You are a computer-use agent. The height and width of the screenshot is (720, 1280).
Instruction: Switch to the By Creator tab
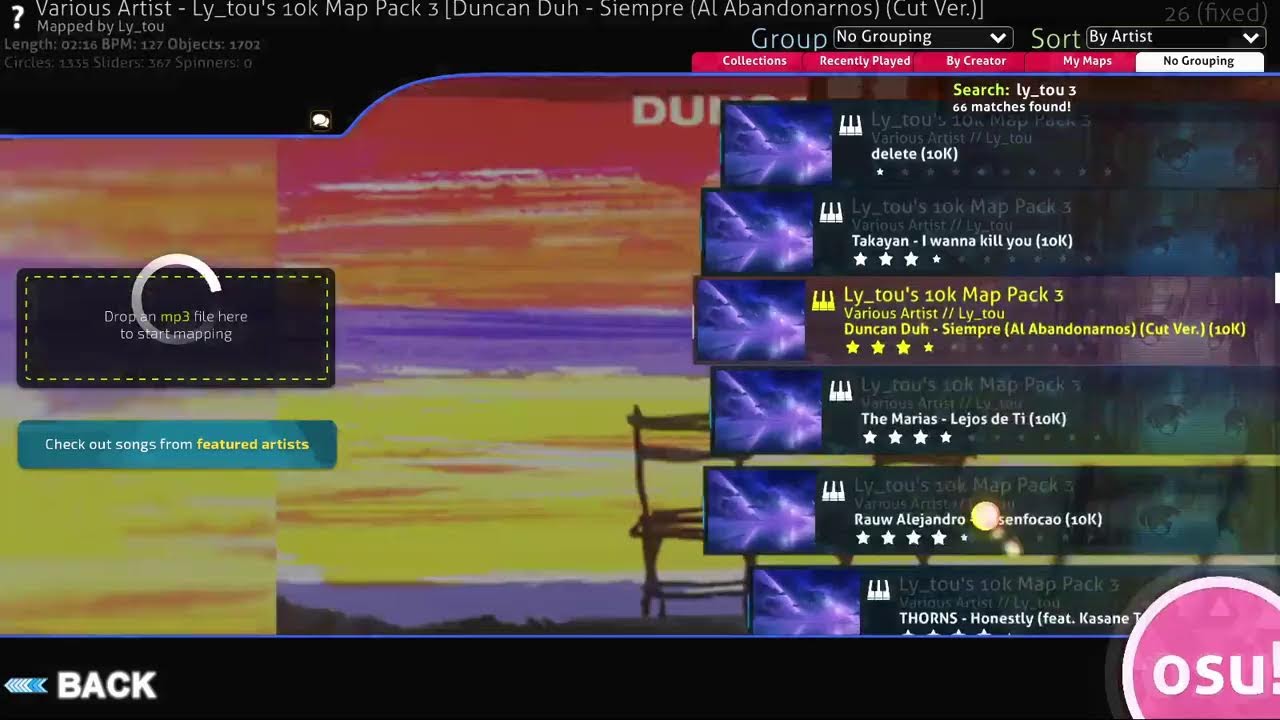click(x=976, y=61)
